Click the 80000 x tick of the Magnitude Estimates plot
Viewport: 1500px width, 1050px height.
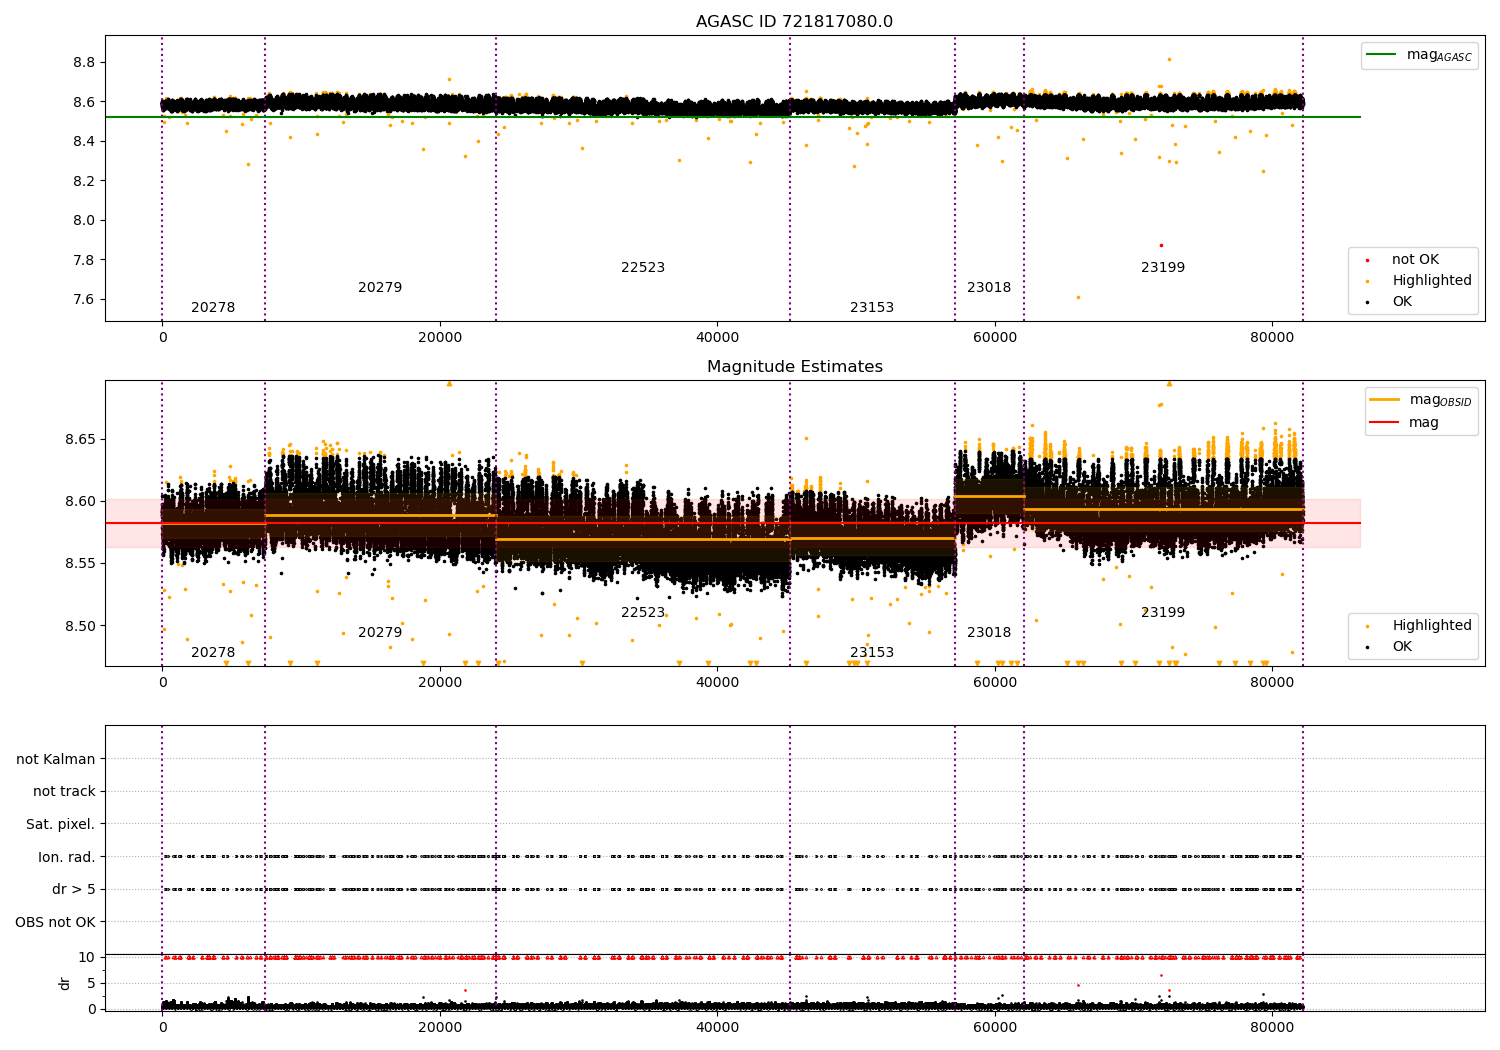[1272, 683]
